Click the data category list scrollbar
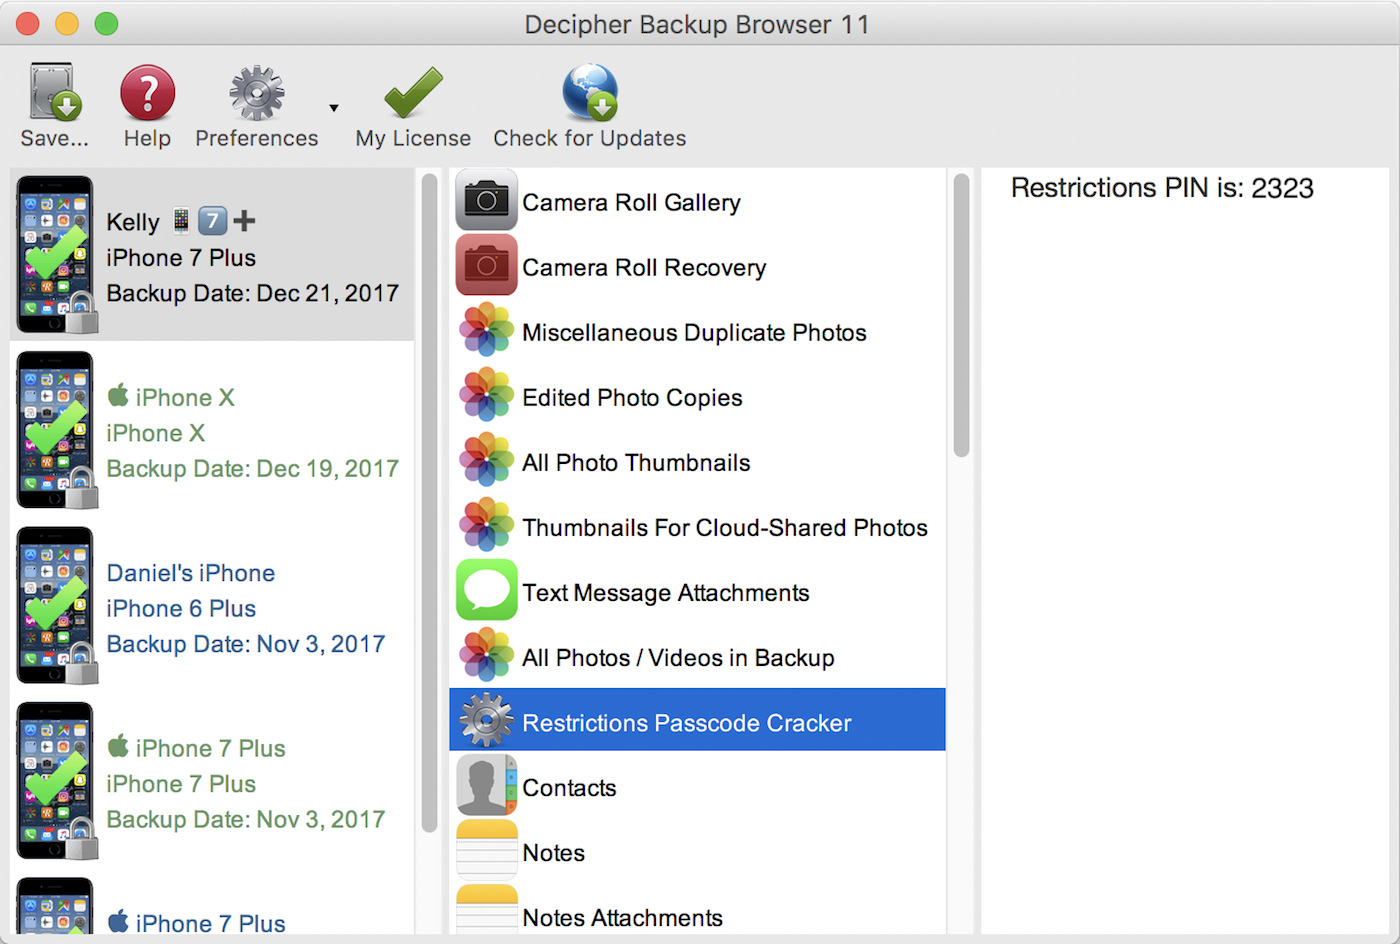 pos(961,315)
